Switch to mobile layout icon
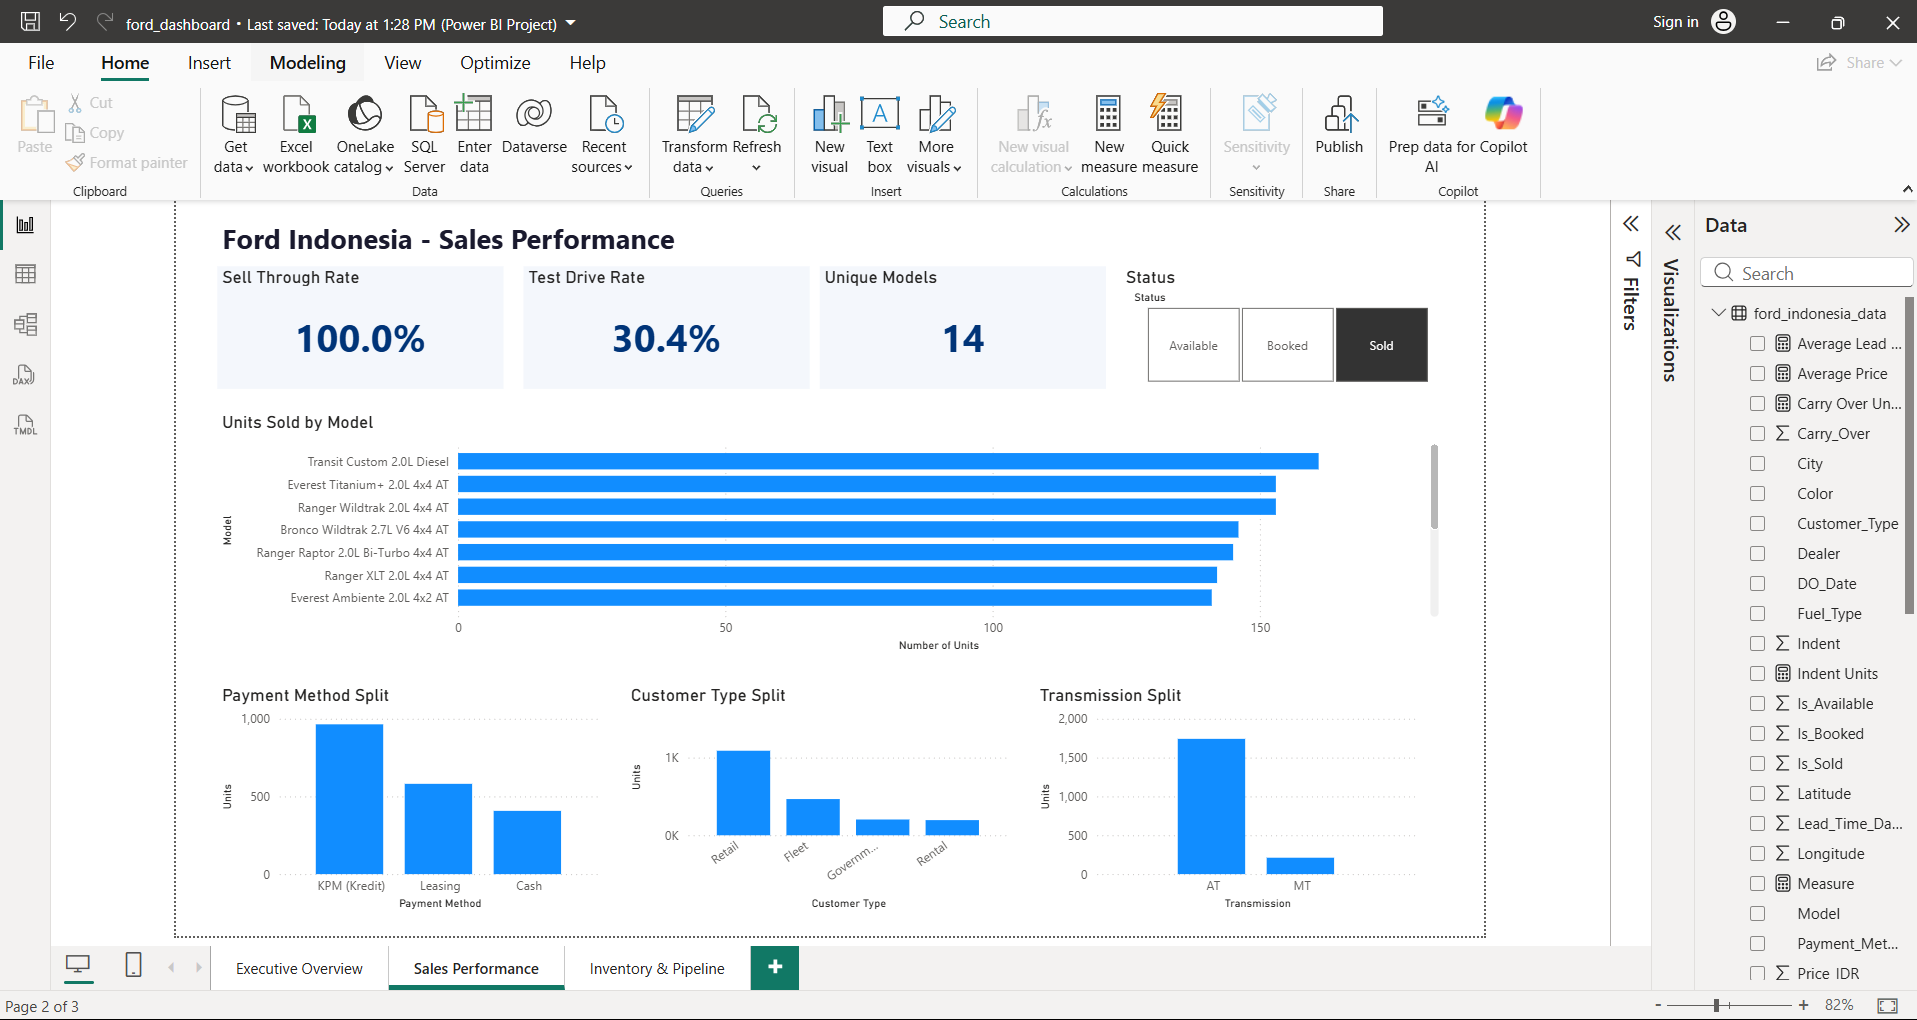This screenshot has height=1020, width=1917. click(133, 965)
